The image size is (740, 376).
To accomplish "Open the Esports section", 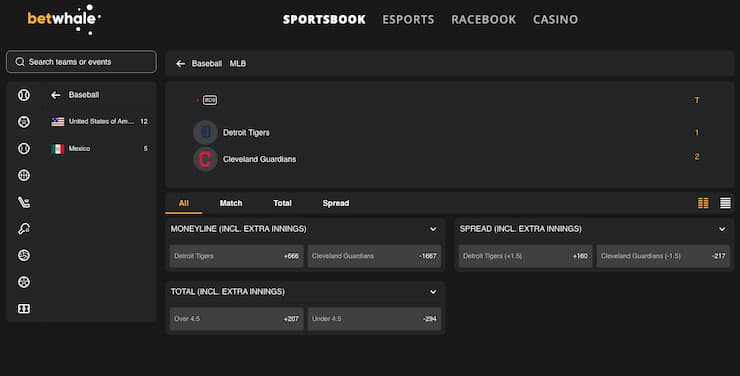I will click(x=408, y=19).
